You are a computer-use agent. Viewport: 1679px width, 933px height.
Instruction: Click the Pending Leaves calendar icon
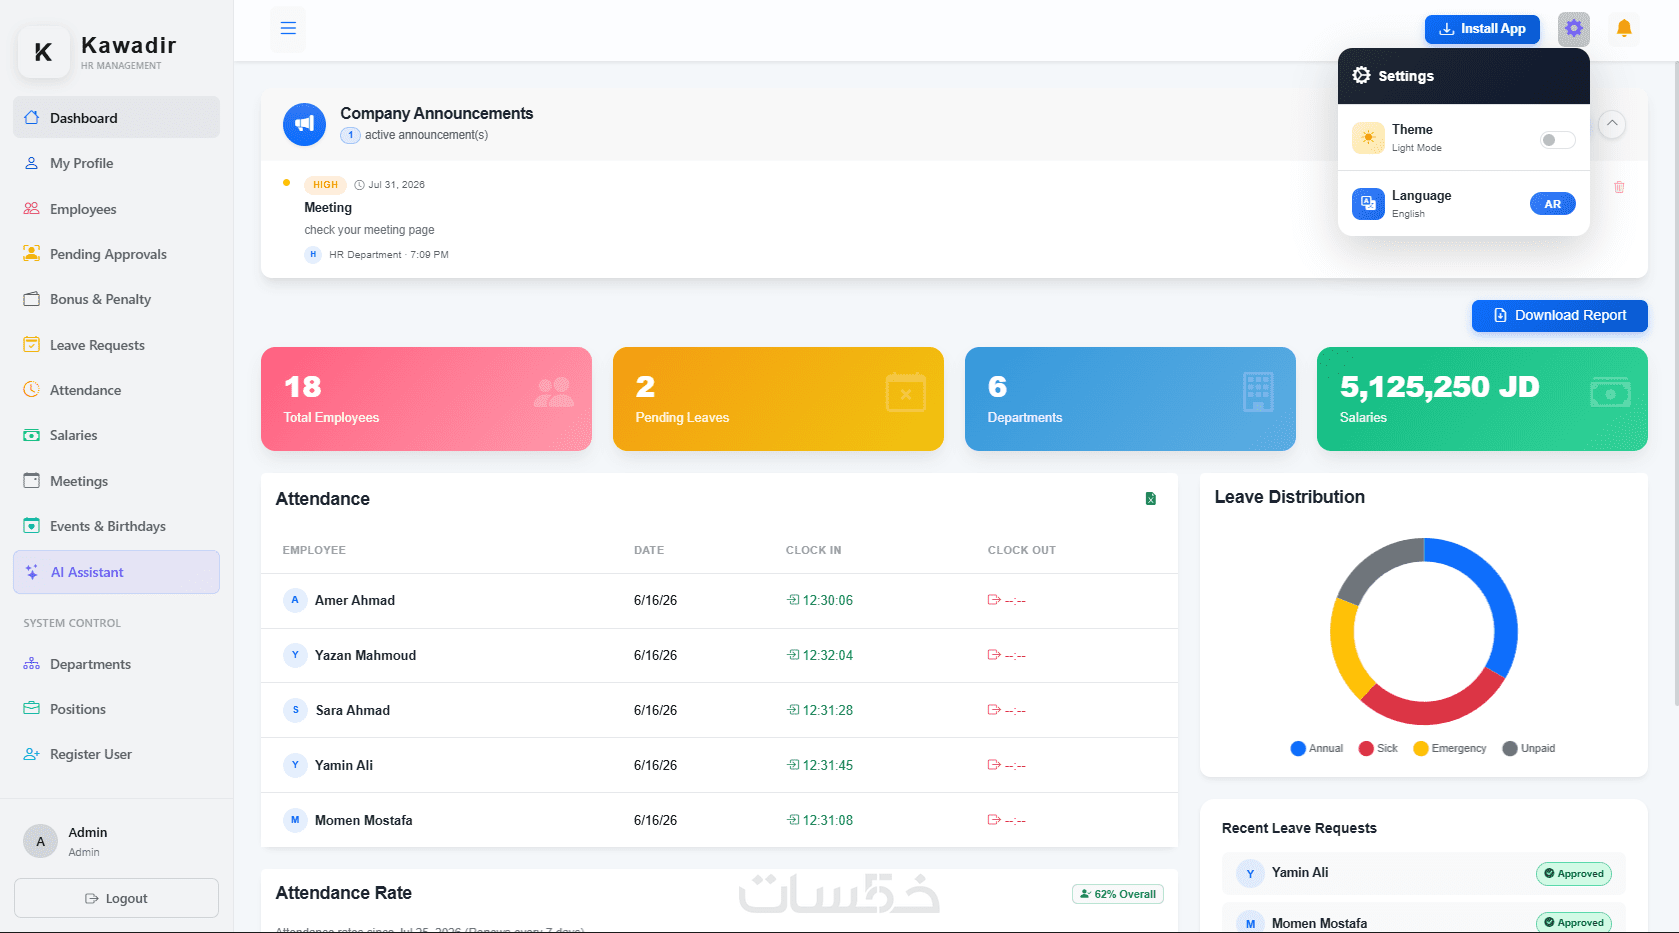[x=906, y=393]
